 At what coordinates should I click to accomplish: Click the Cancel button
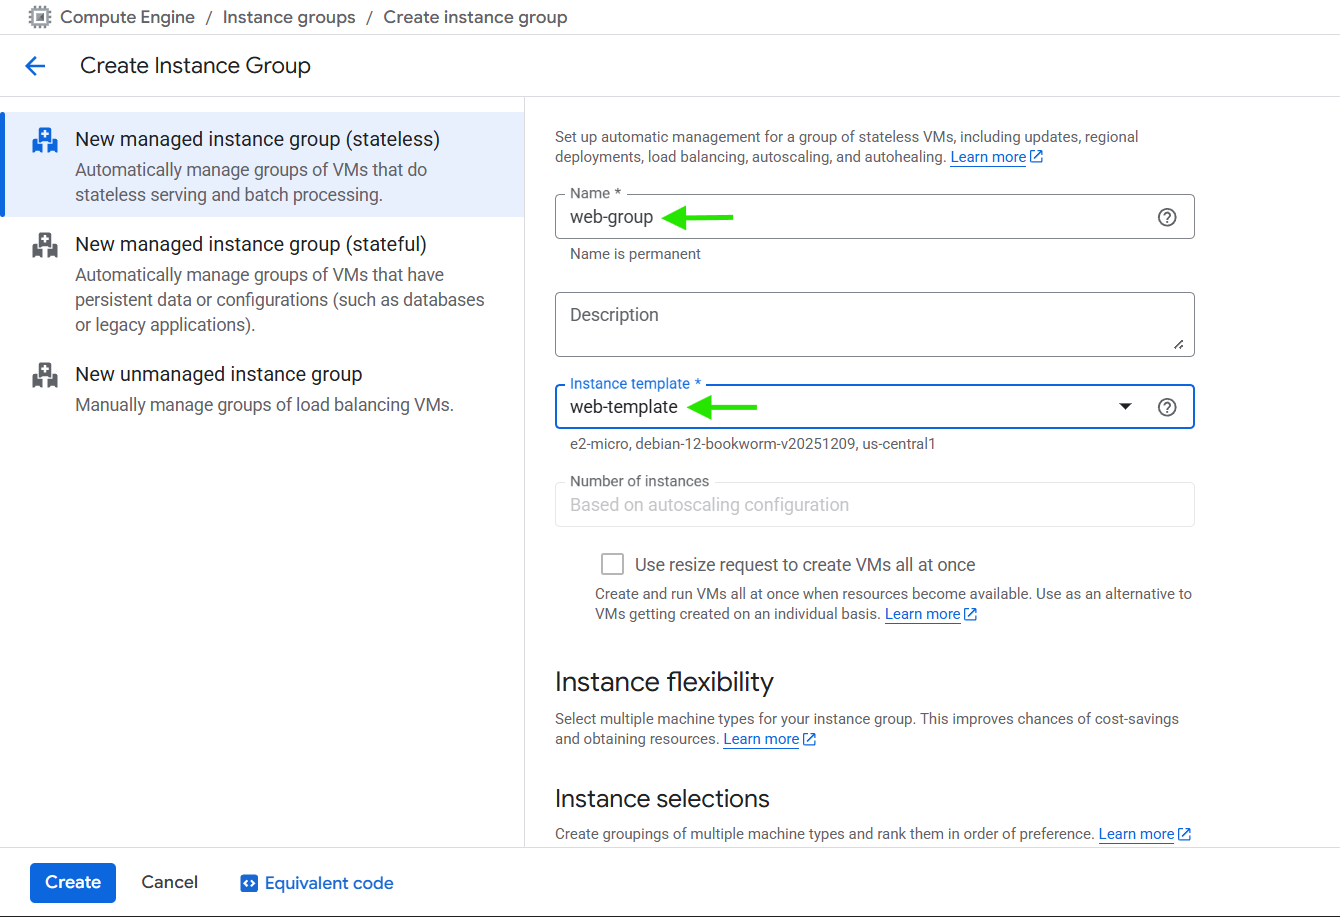pyautogui.click(x=169, y=882)
